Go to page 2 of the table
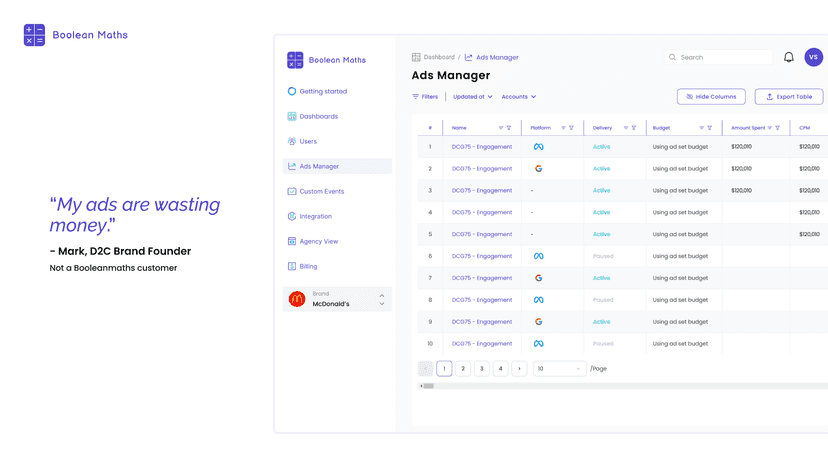This screenshot has height=466, width=828. point(463,369)
